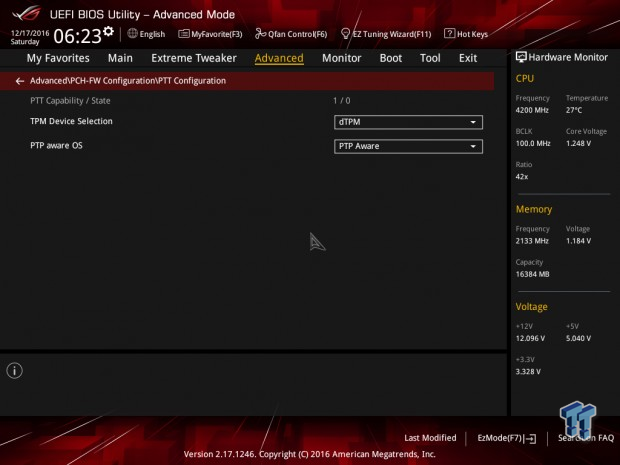
Task: Open the Boot tab
Action: [x=391, y=58]
